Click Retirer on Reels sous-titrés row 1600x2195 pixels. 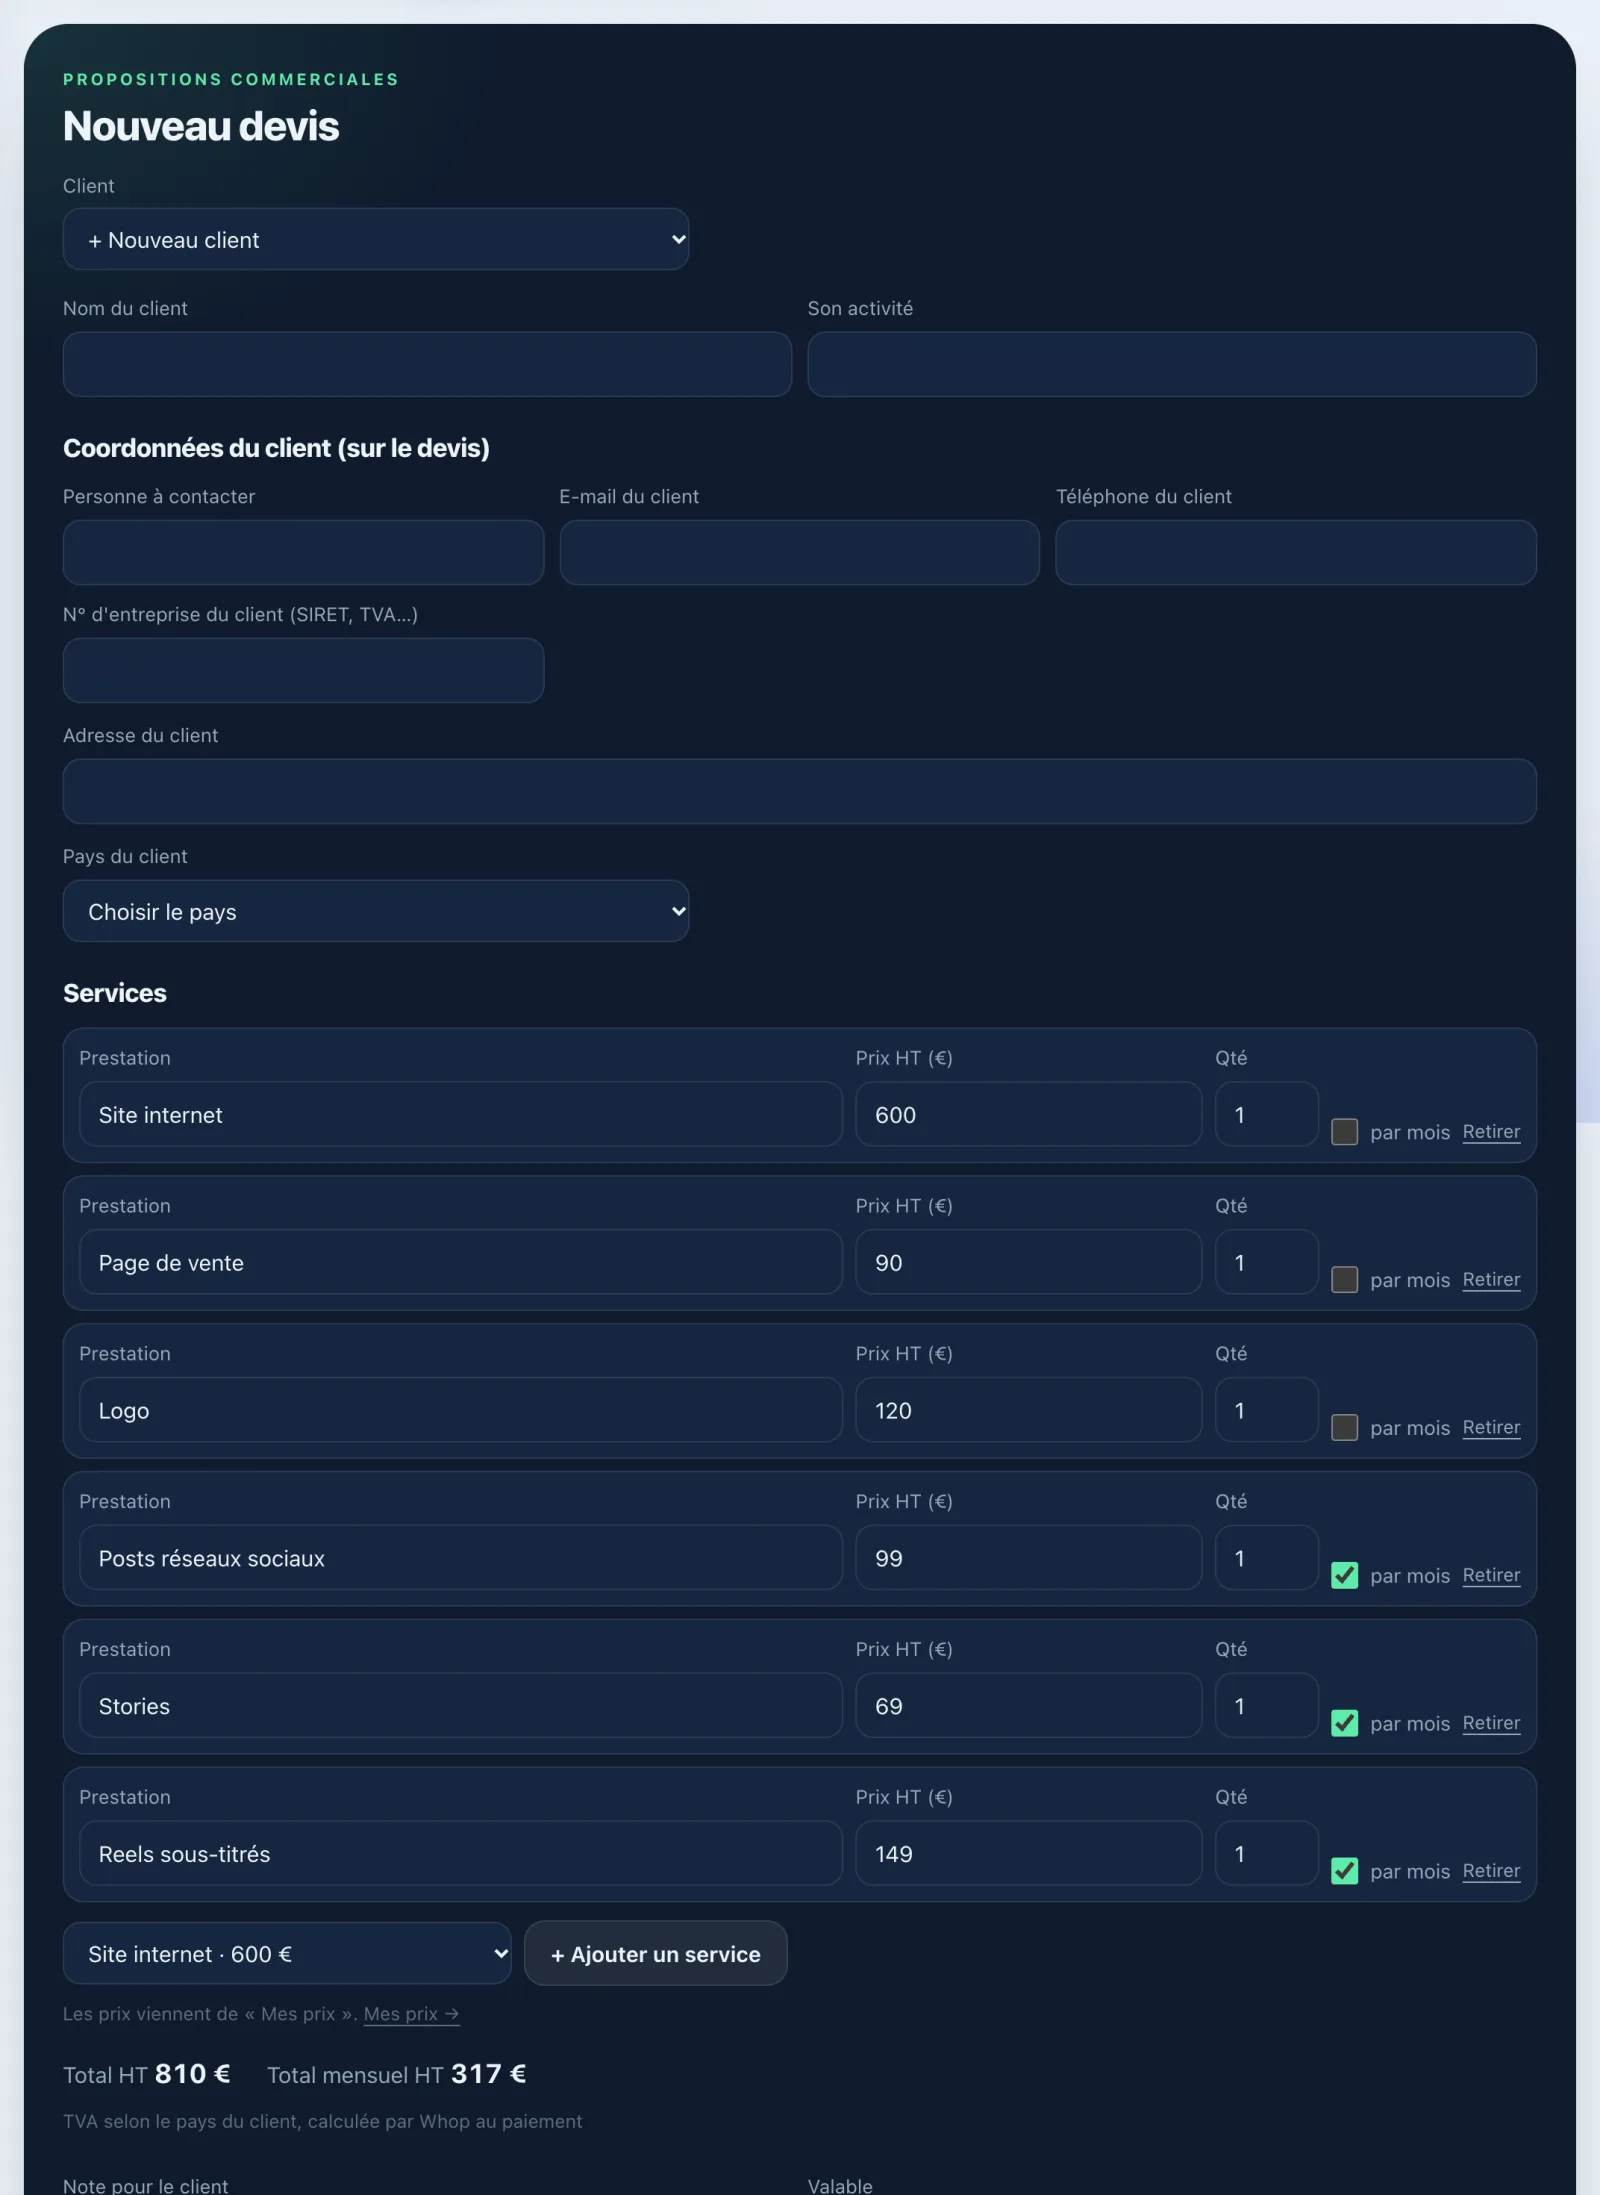pos(1491,1872)
